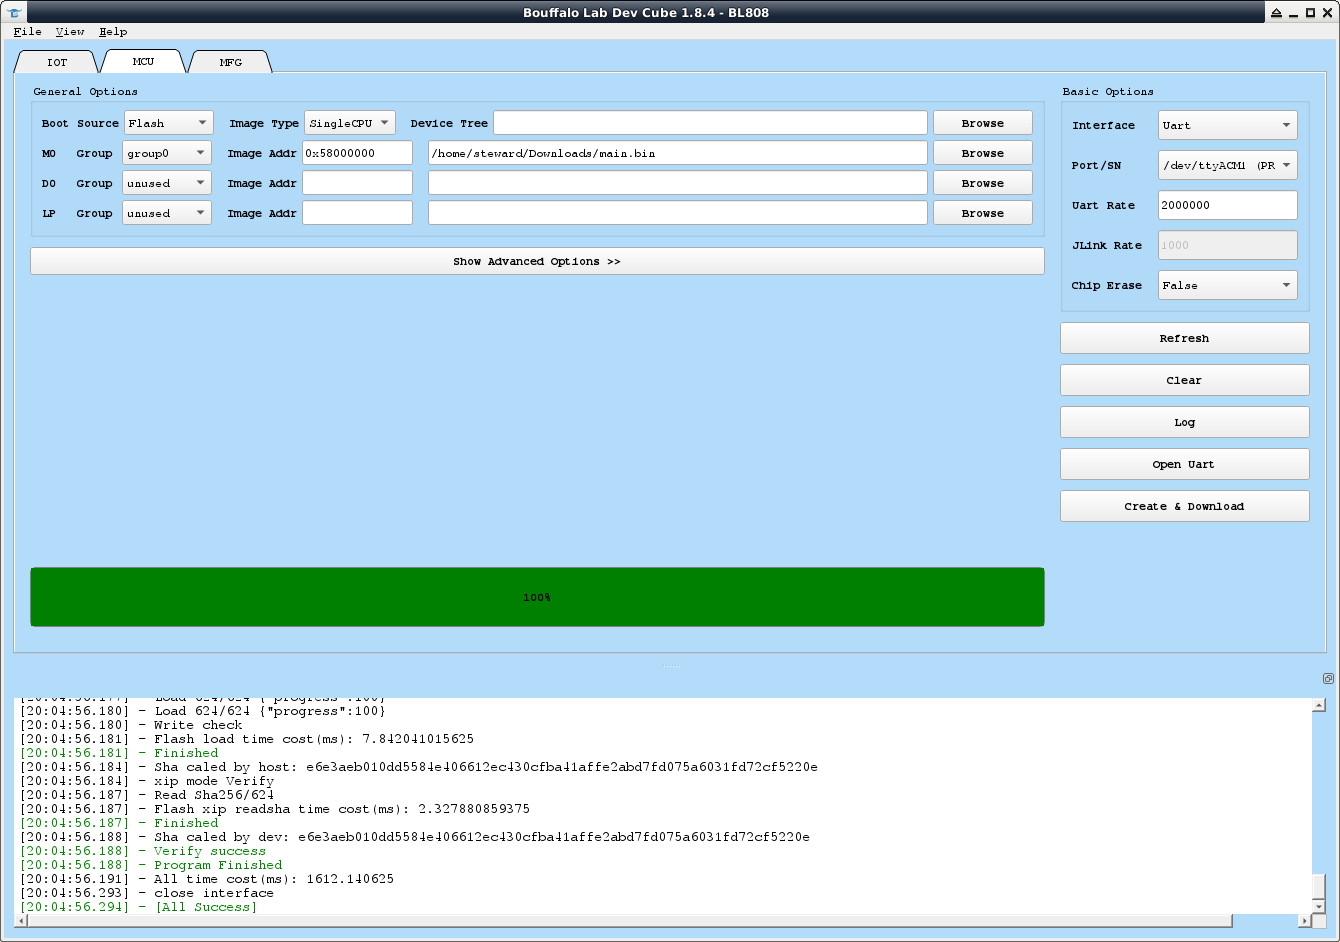This screenshot has height=942, width=1340.
Task: Click the "Flash load time cost" log line
Action: pyautogui.click(x=247, y=739)
